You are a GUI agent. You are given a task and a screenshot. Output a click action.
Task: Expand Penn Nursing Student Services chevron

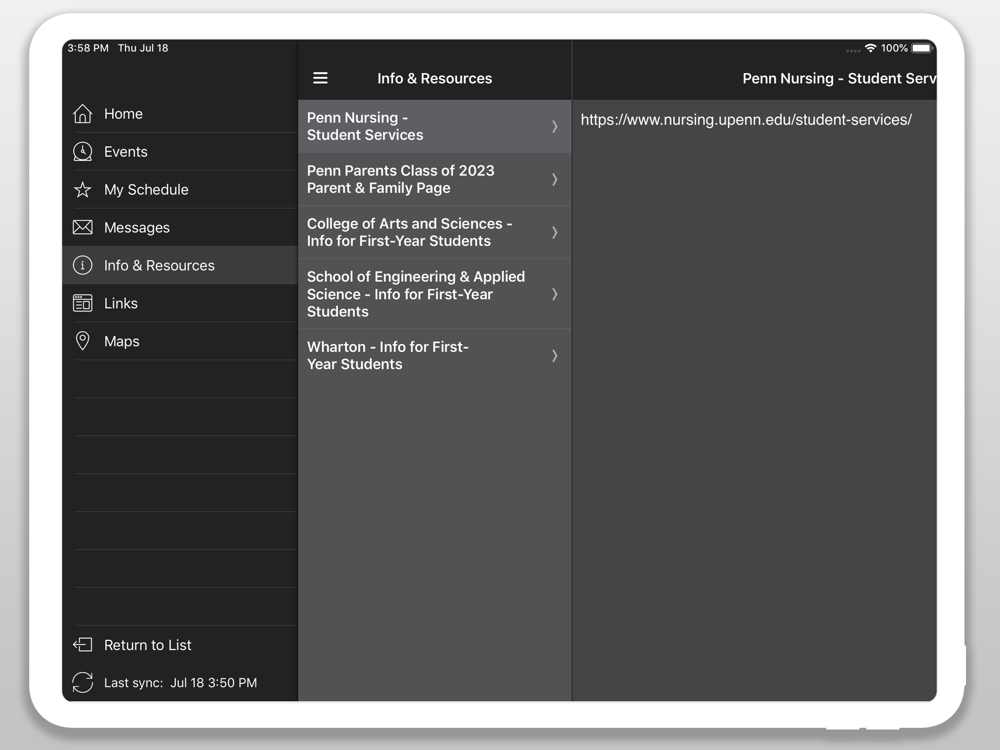[x=555, y=126]
